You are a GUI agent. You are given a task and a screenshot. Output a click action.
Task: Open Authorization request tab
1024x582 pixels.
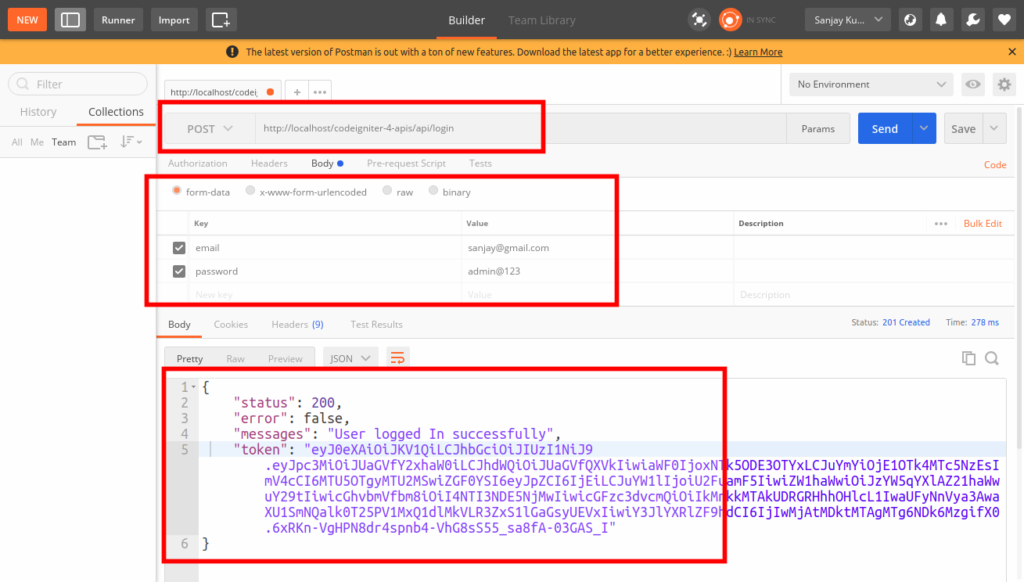197,163
